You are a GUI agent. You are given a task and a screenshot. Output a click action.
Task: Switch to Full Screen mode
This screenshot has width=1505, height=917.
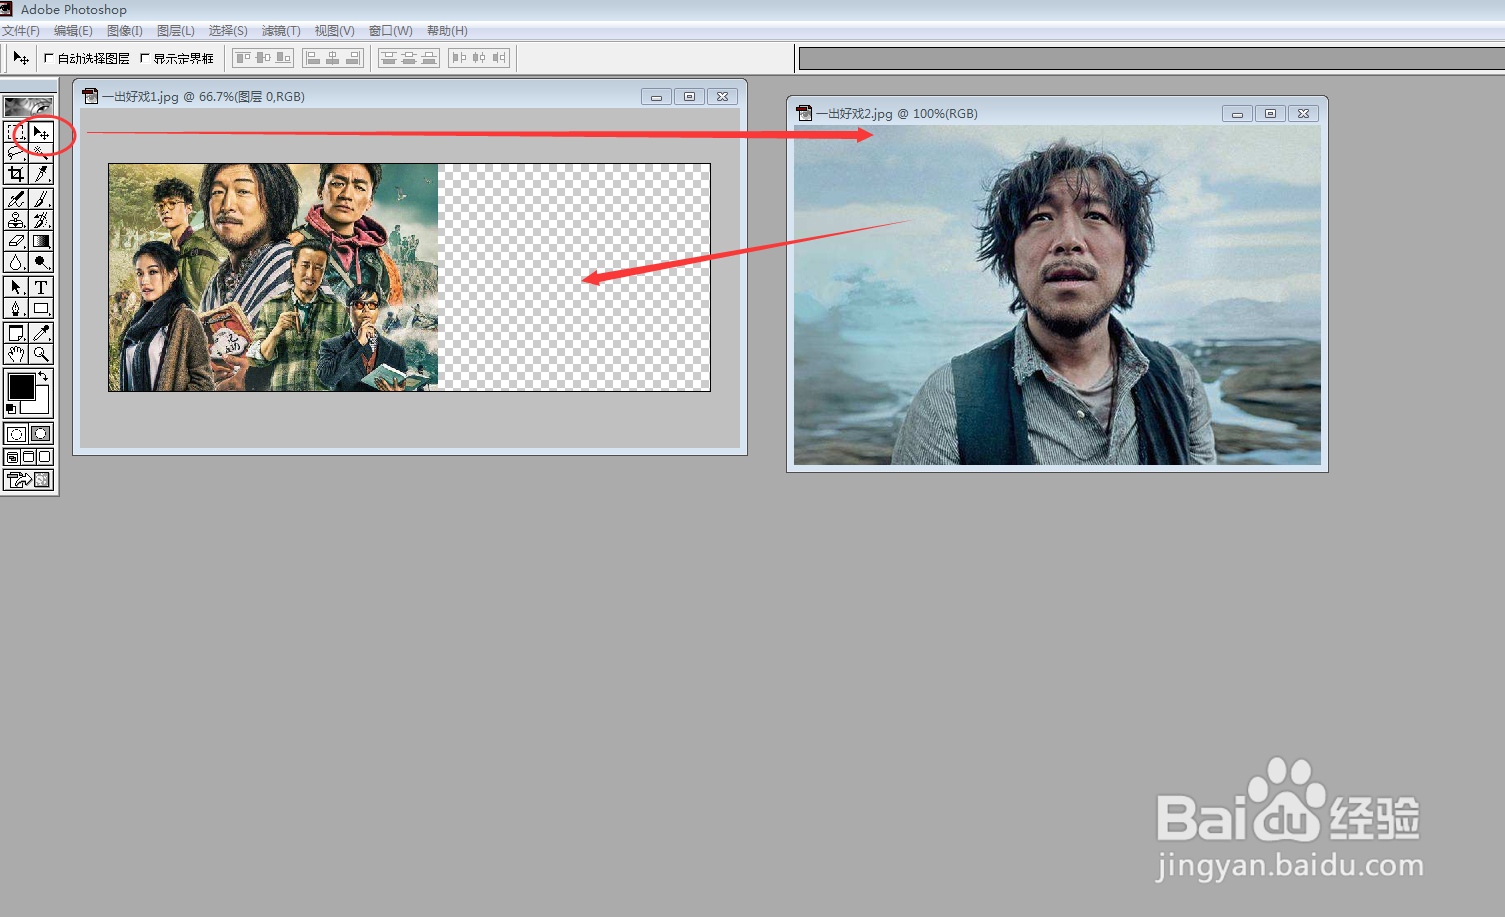click(44, 457)
